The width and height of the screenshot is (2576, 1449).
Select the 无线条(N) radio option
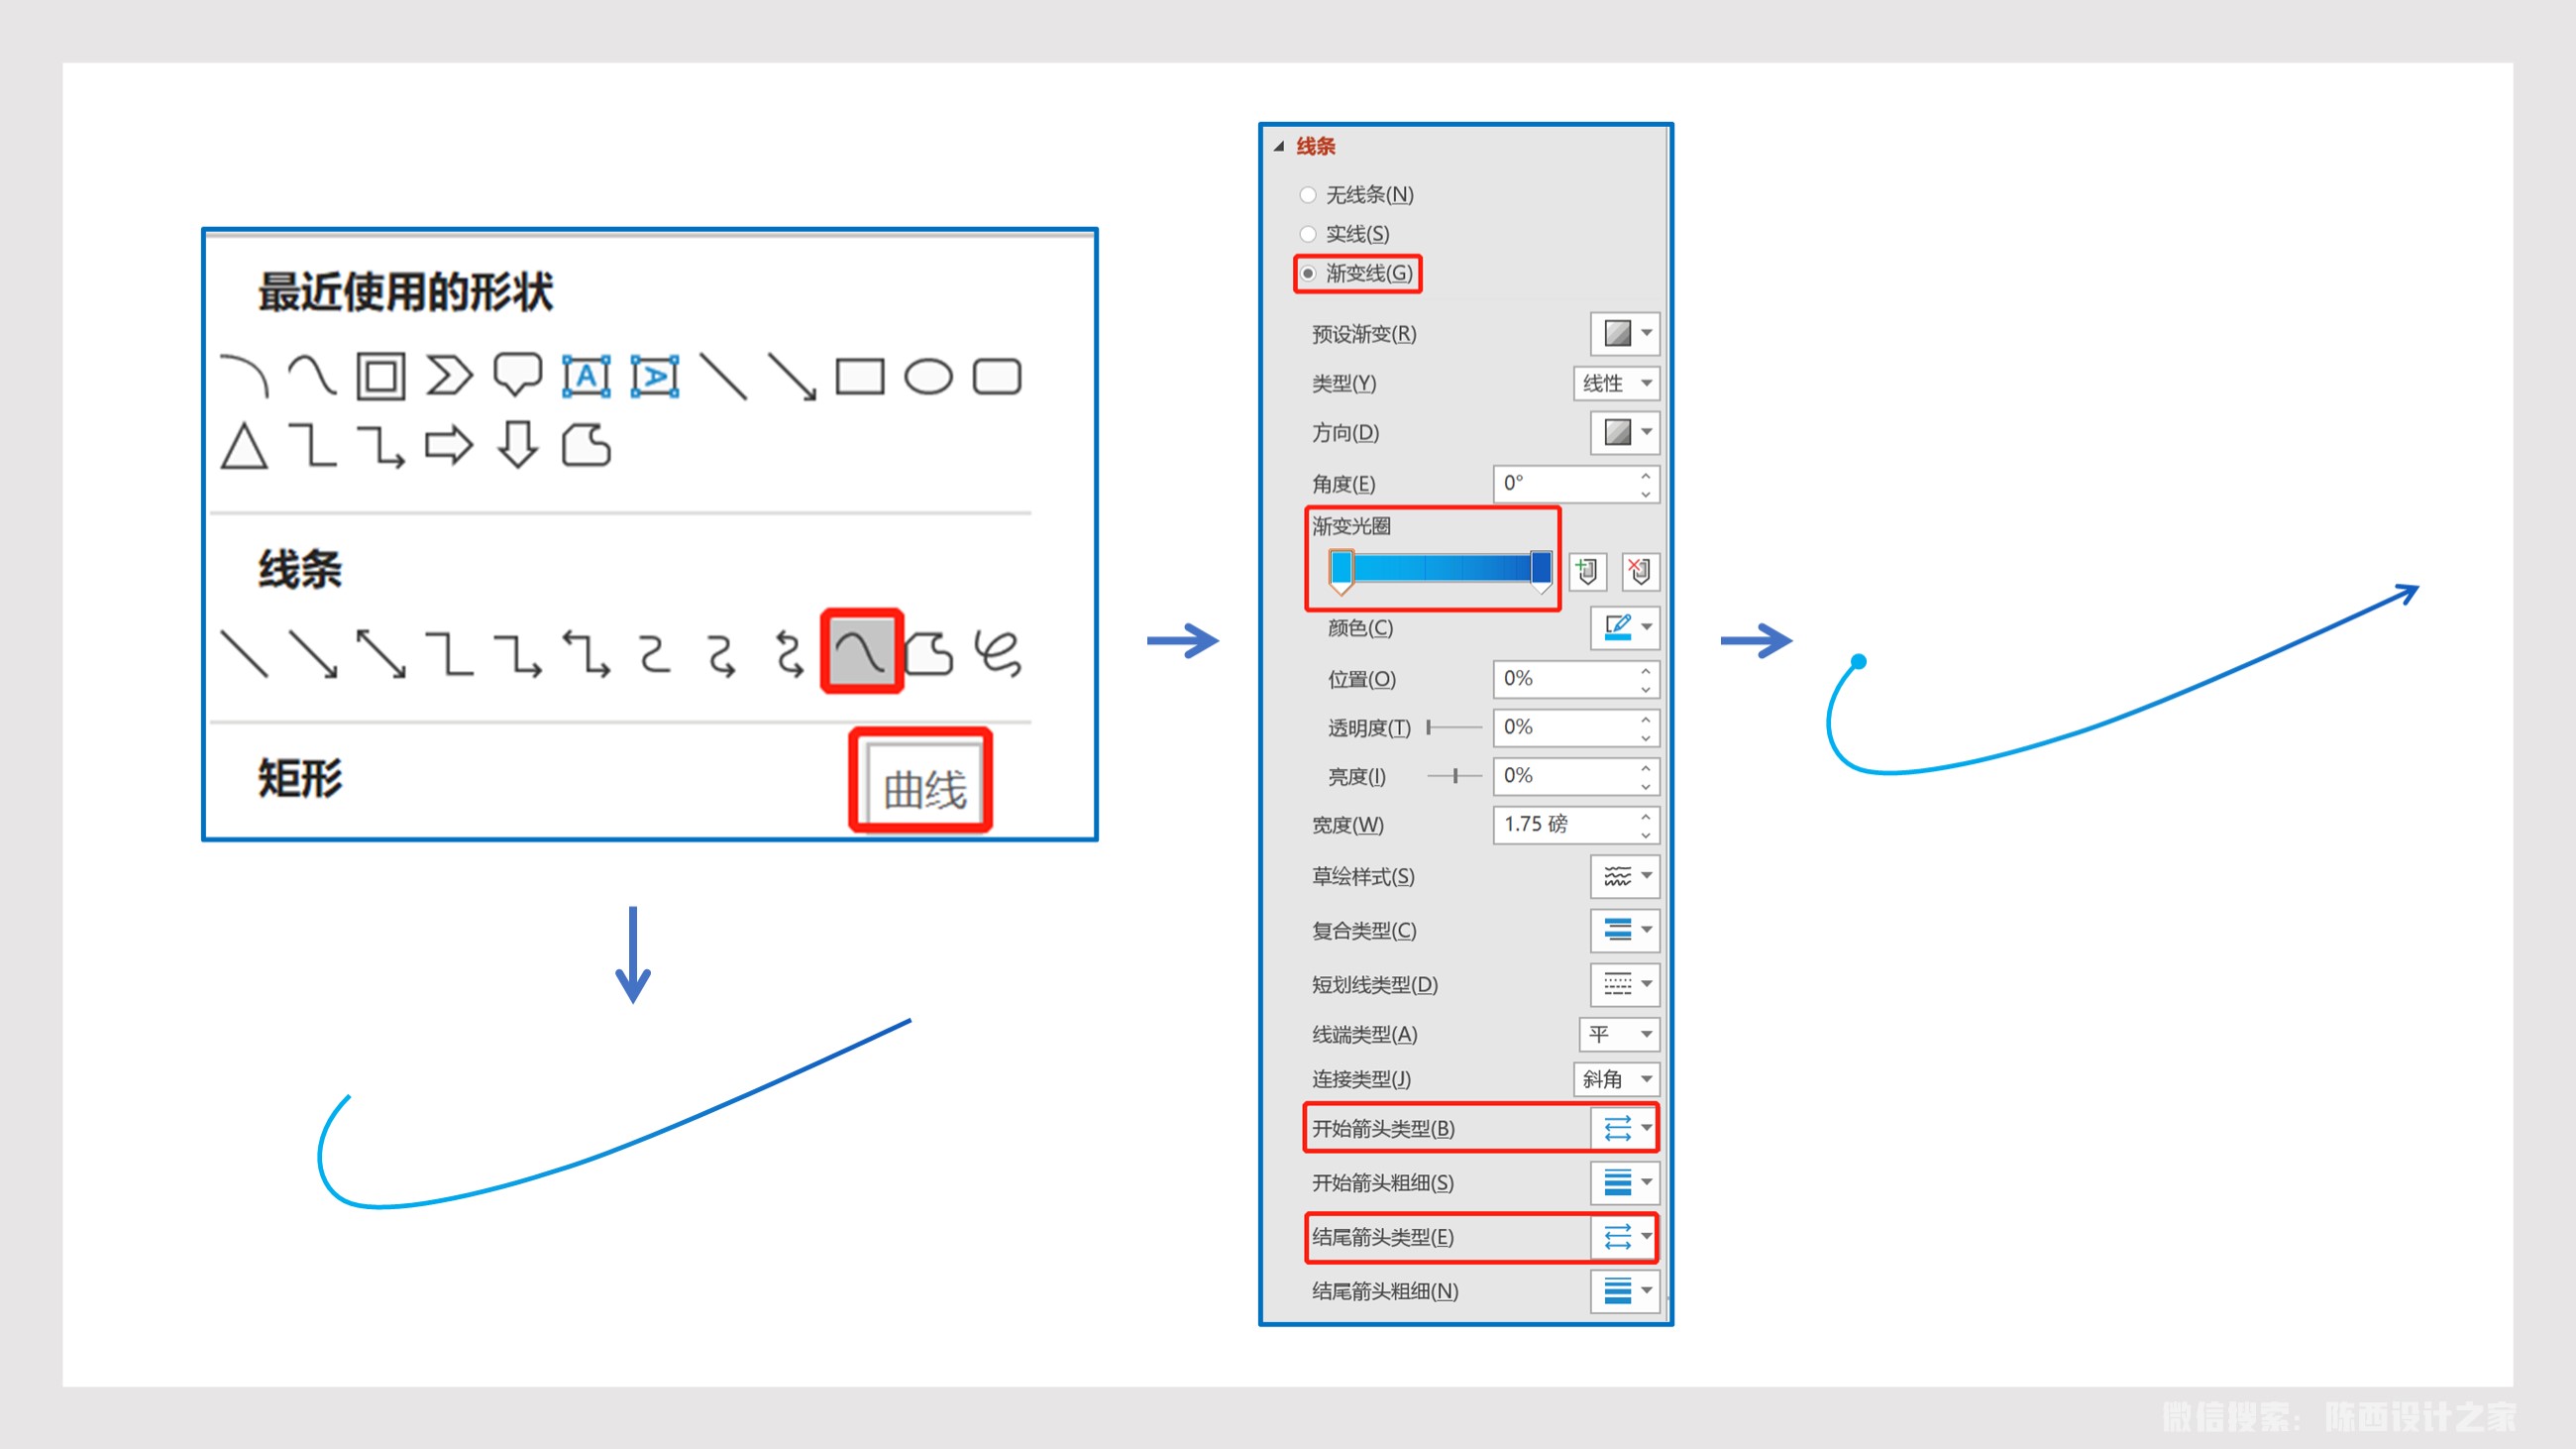1308,195
